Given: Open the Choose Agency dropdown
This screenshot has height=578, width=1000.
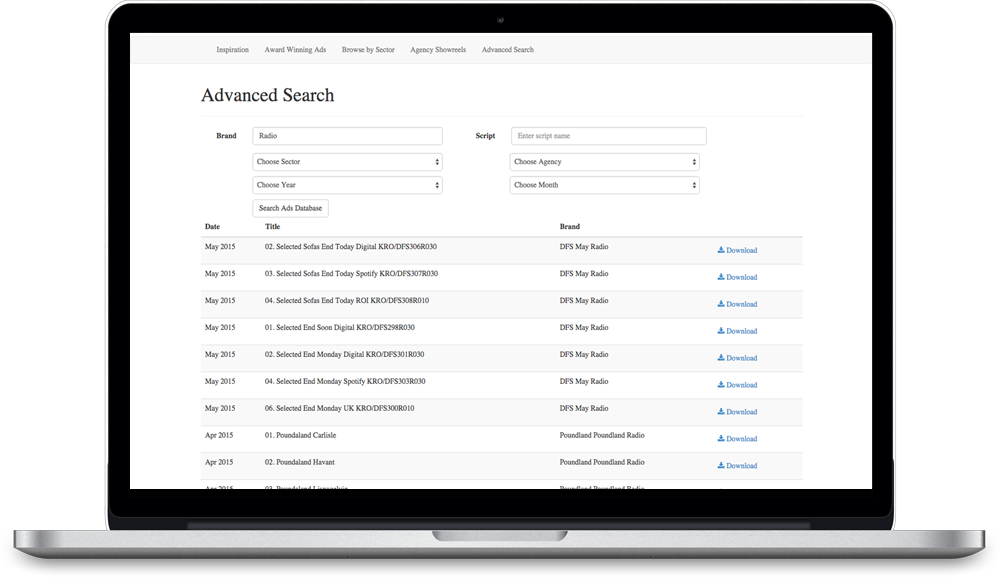Looking at the screenshot, I should [x=604, y=161].
